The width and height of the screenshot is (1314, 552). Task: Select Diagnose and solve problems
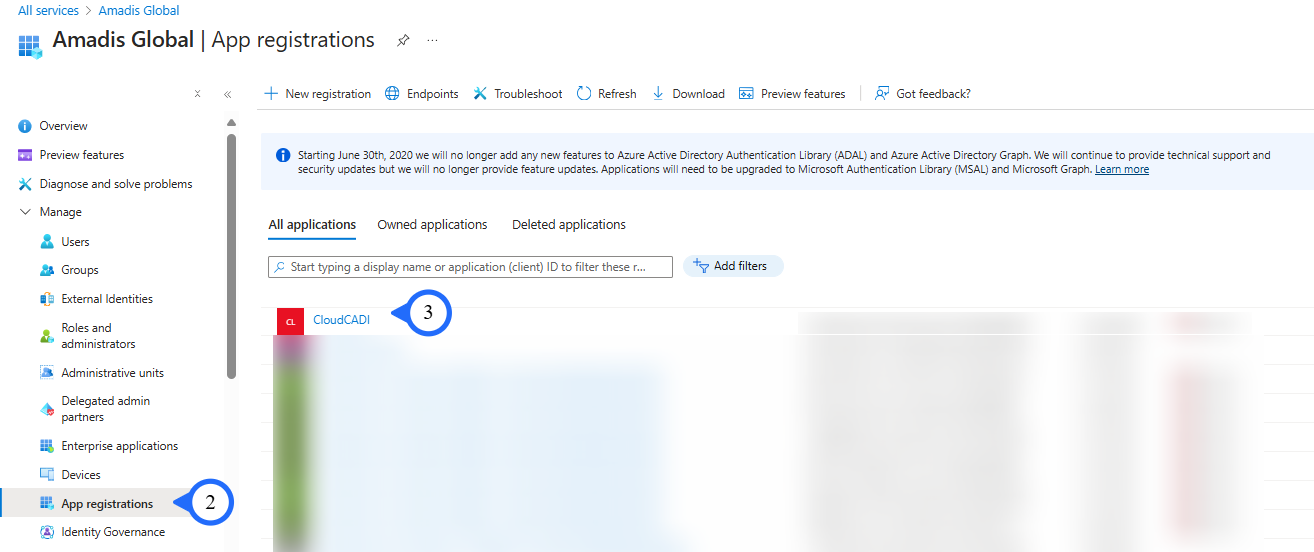(116, 184)
